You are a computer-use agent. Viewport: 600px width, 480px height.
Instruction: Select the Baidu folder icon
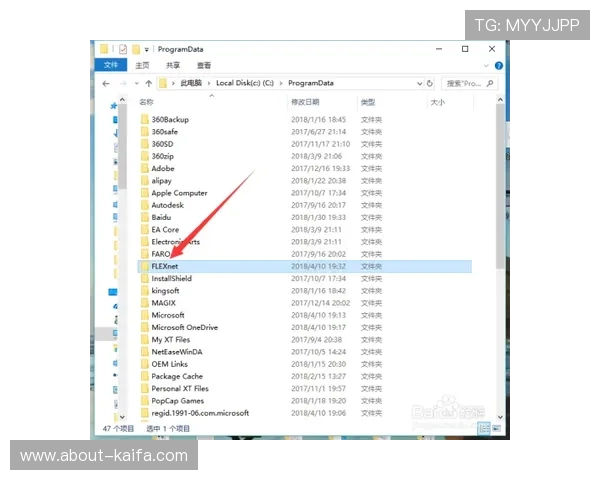pyautogui.click(x=145, y=217)
